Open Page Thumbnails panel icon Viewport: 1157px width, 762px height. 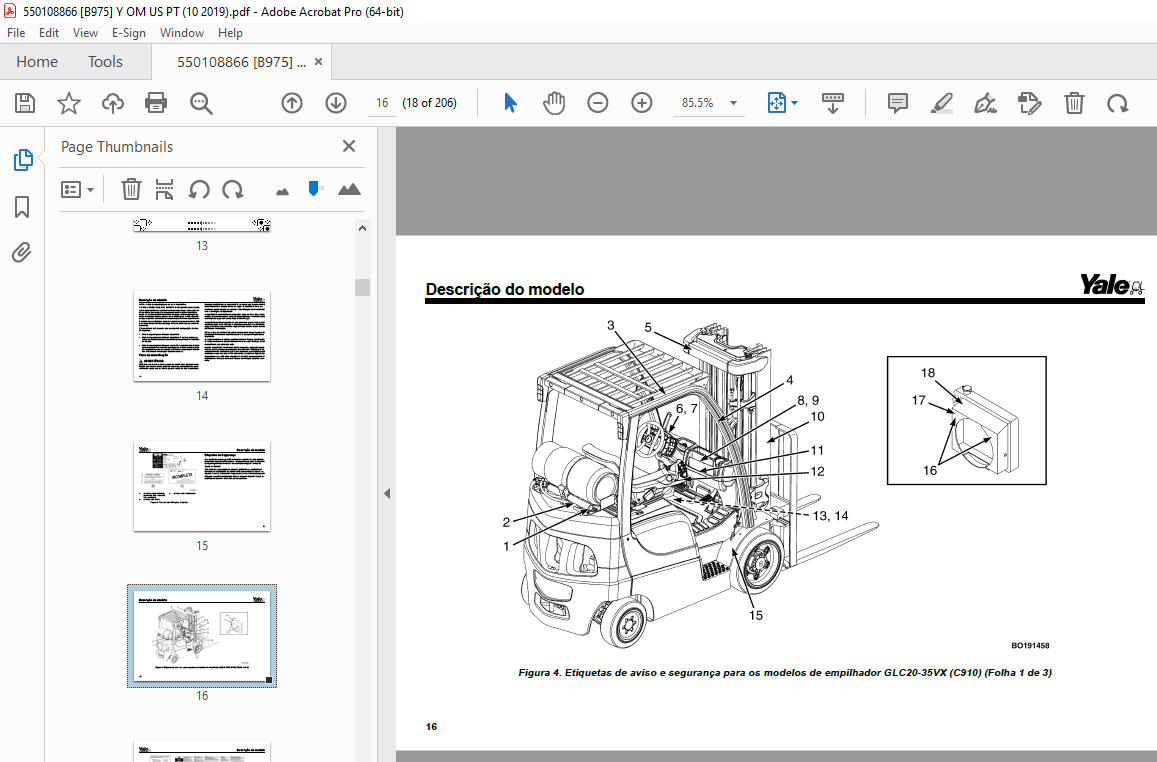click(x=23, y=159)
